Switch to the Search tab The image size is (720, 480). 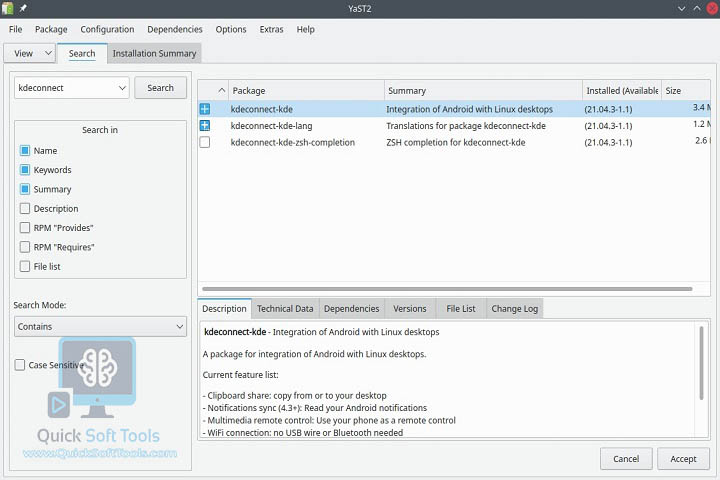pyautogui.click(x=82, y=53)
